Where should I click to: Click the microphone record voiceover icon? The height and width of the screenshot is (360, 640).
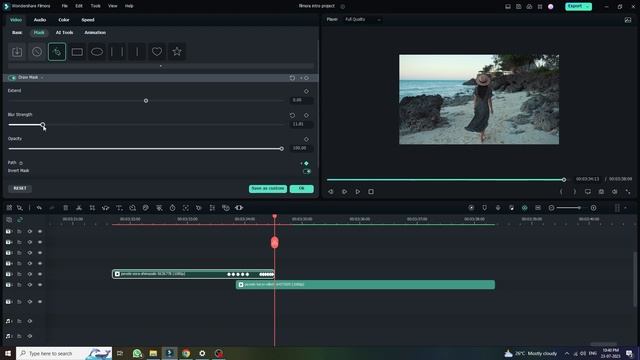[x=498, y=208]
